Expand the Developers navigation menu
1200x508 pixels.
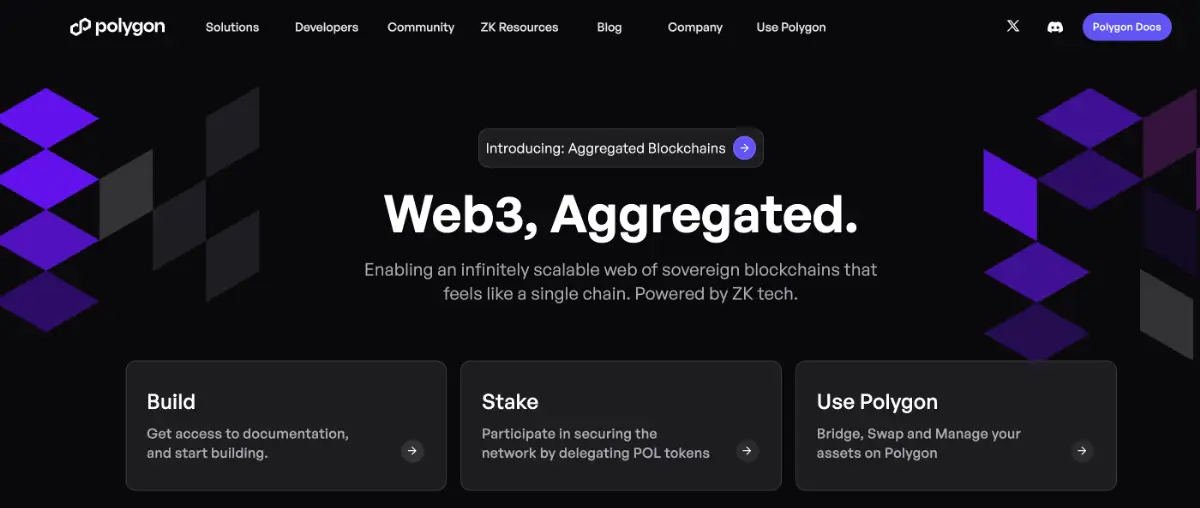tap(326, 27)
